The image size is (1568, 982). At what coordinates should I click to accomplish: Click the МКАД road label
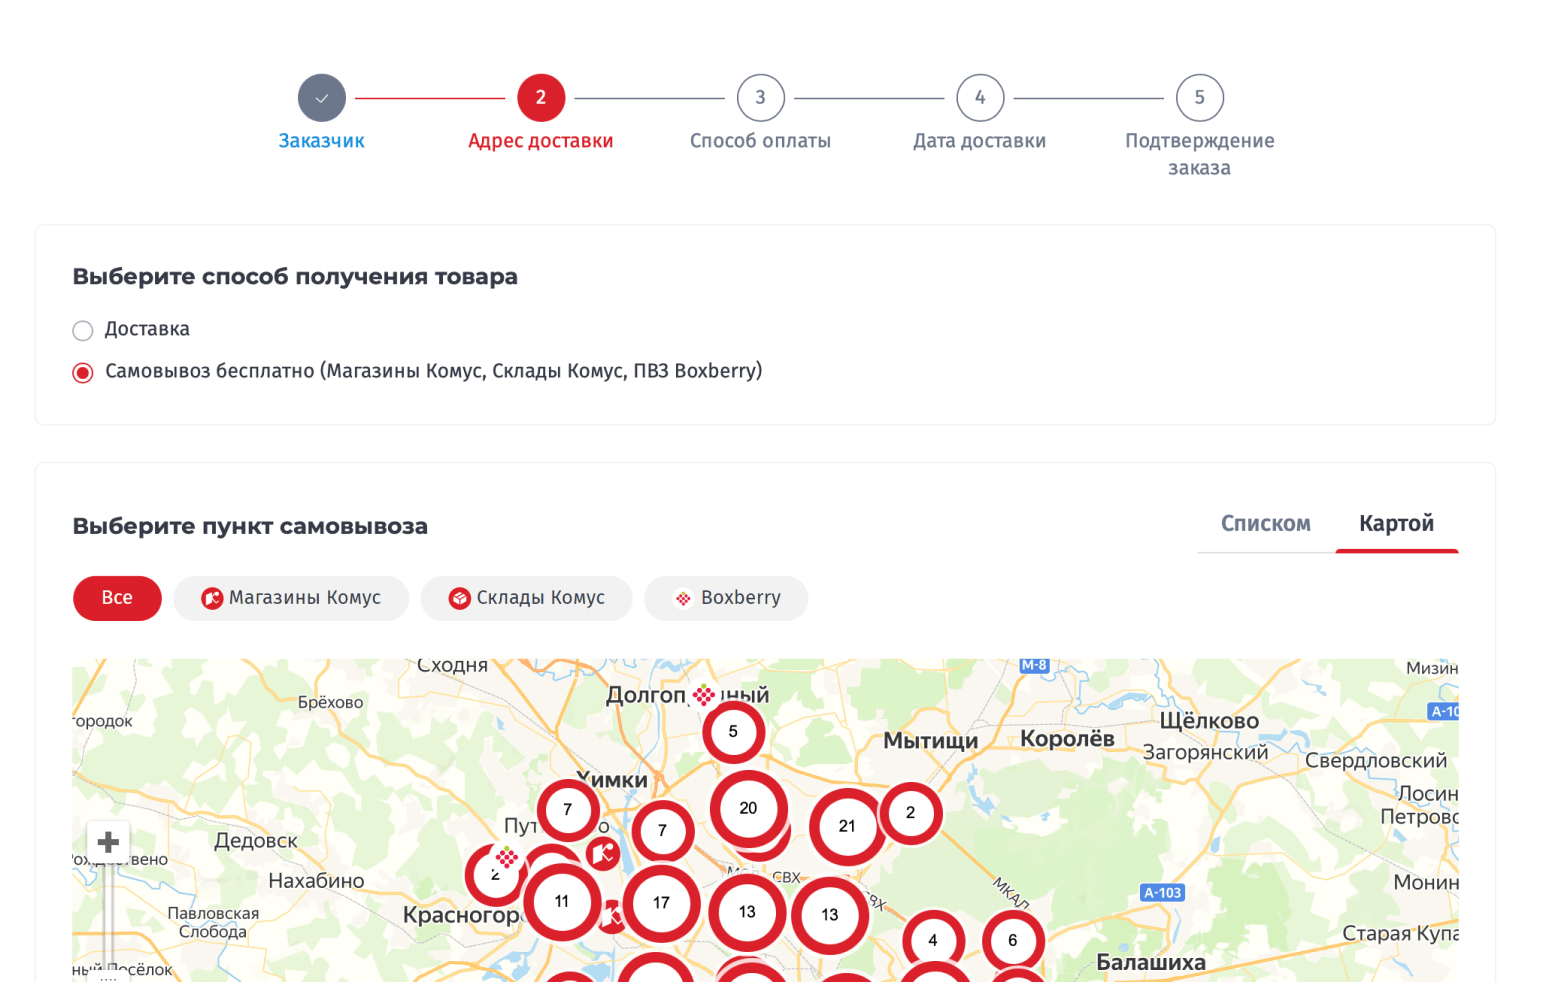(x=1011, y=892)
